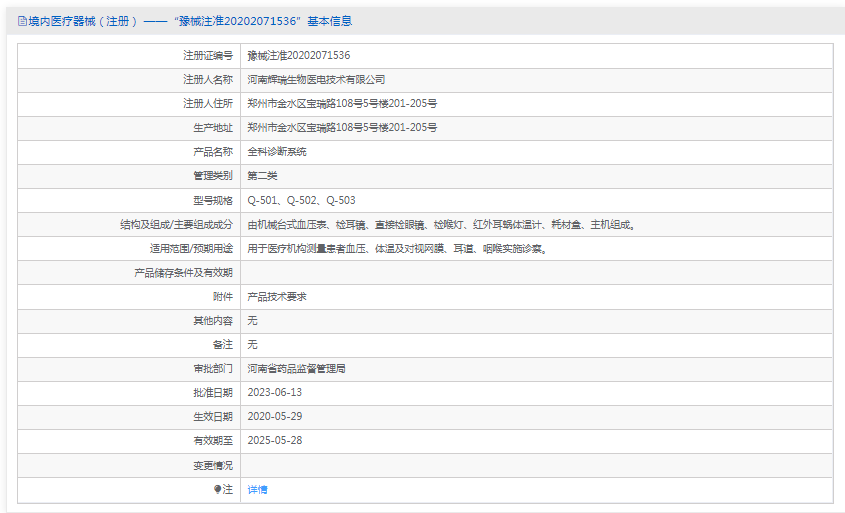
Task: Open the 详情 link in the 注 row
Action: click(257, 489)
